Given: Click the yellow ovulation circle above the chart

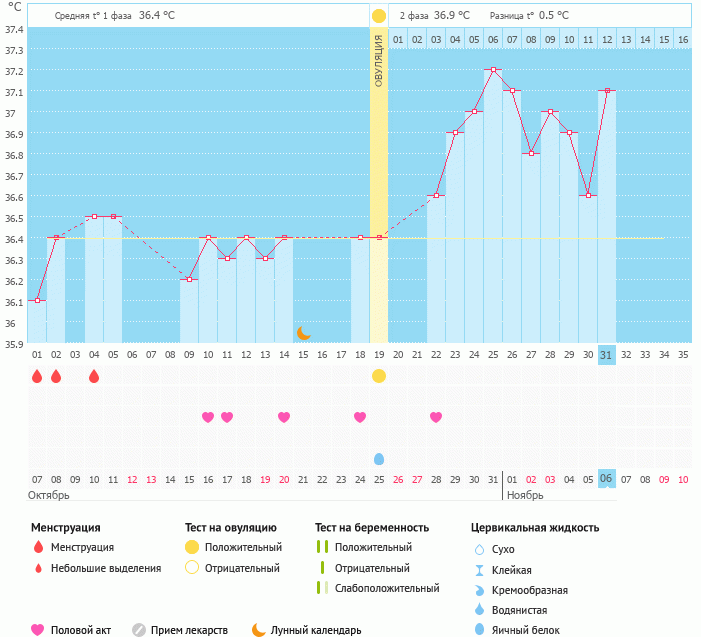Looking at the screenshot, I should point(379,16).
